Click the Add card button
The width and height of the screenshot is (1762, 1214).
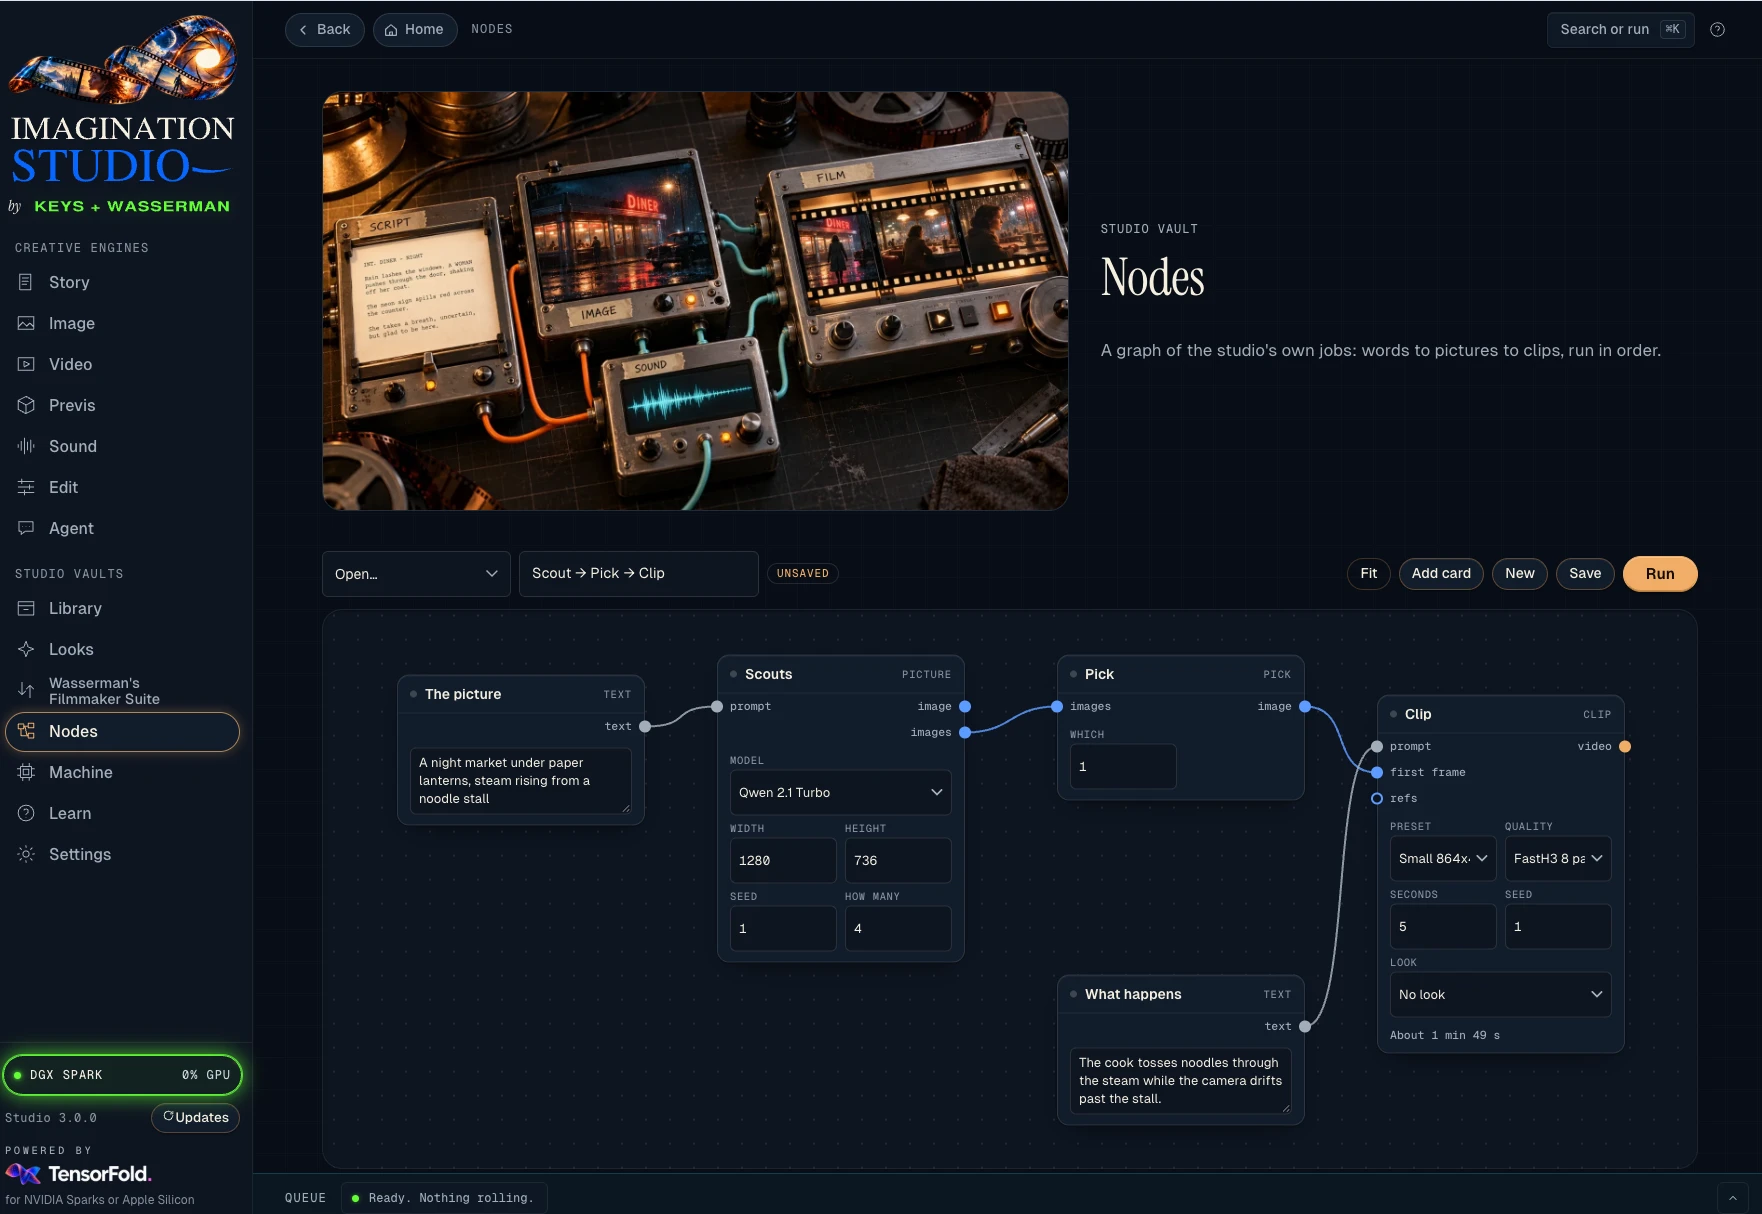pyautogui.click(x=1441, y=574)
